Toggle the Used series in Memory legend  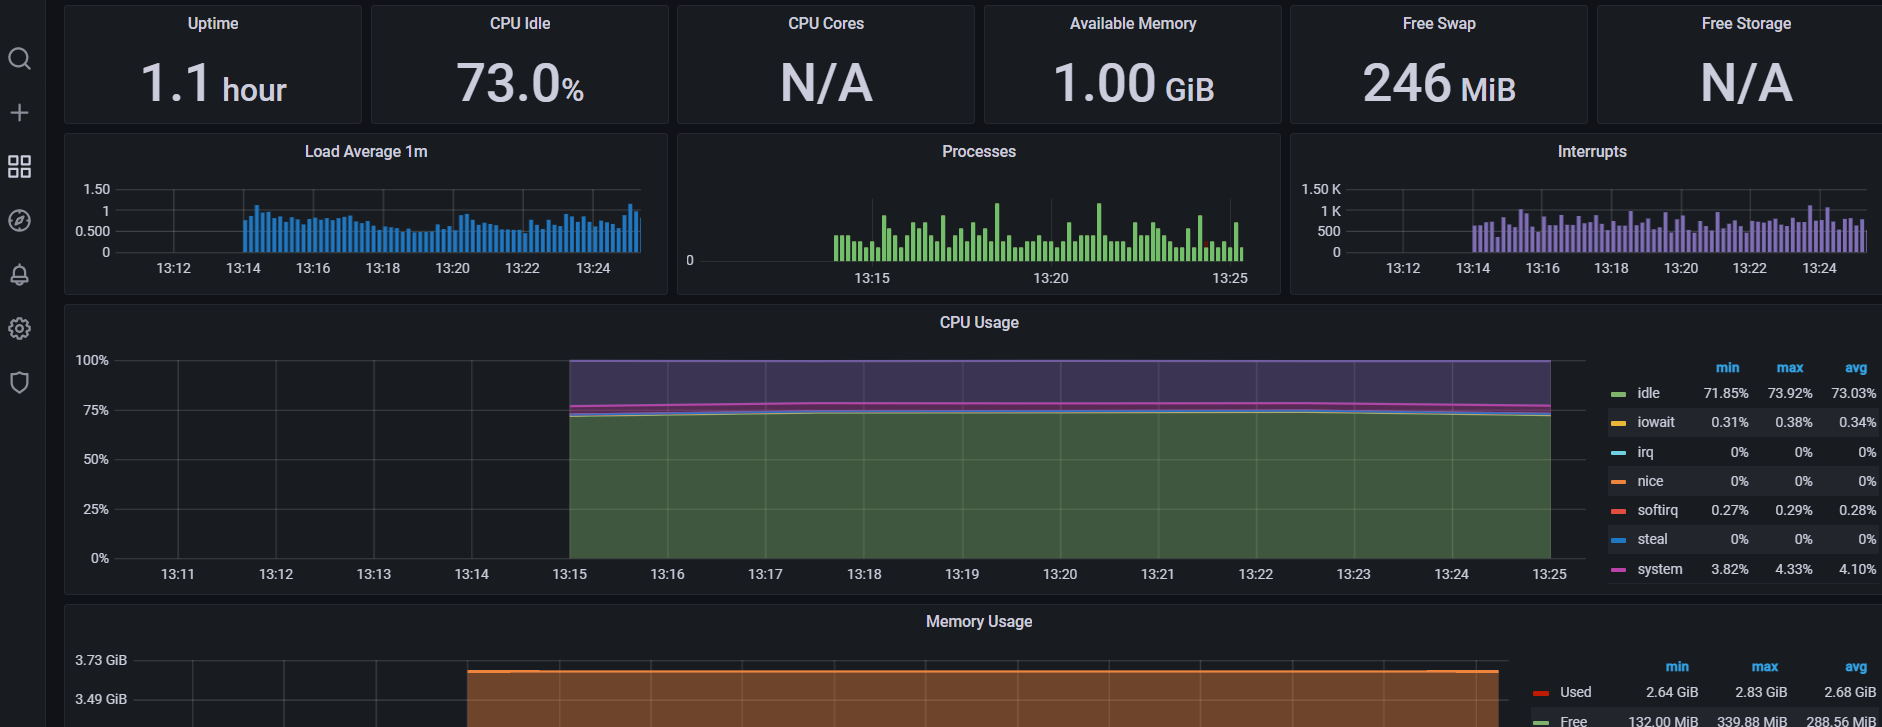pyautogui.click(x=1575, y=692)
